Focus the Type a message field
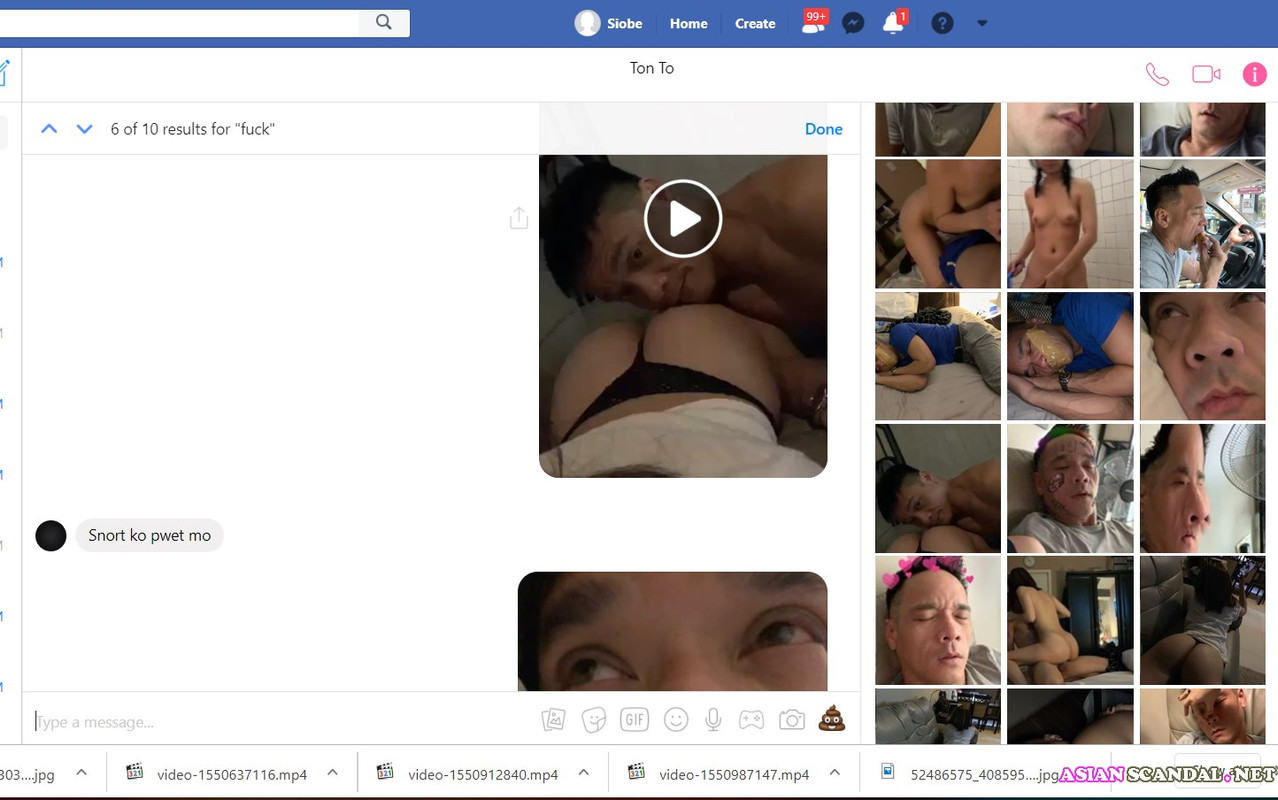This screenshot has height=800, width=1278. coord(280,721)
